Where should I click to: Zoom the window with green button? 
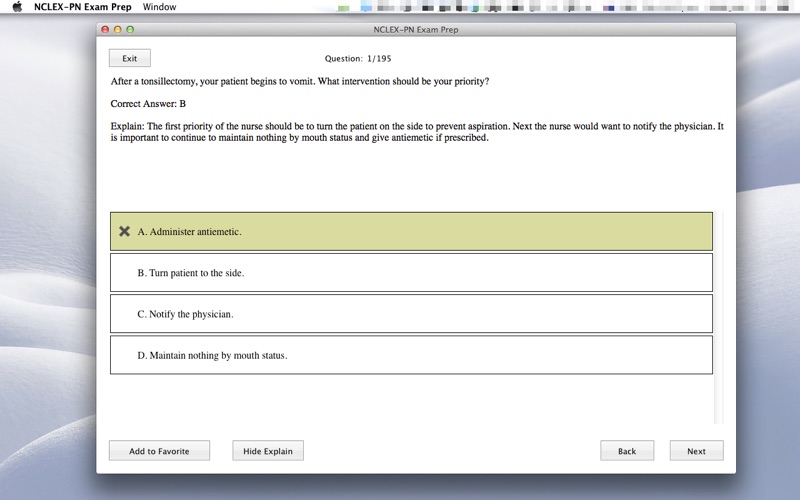130,30
